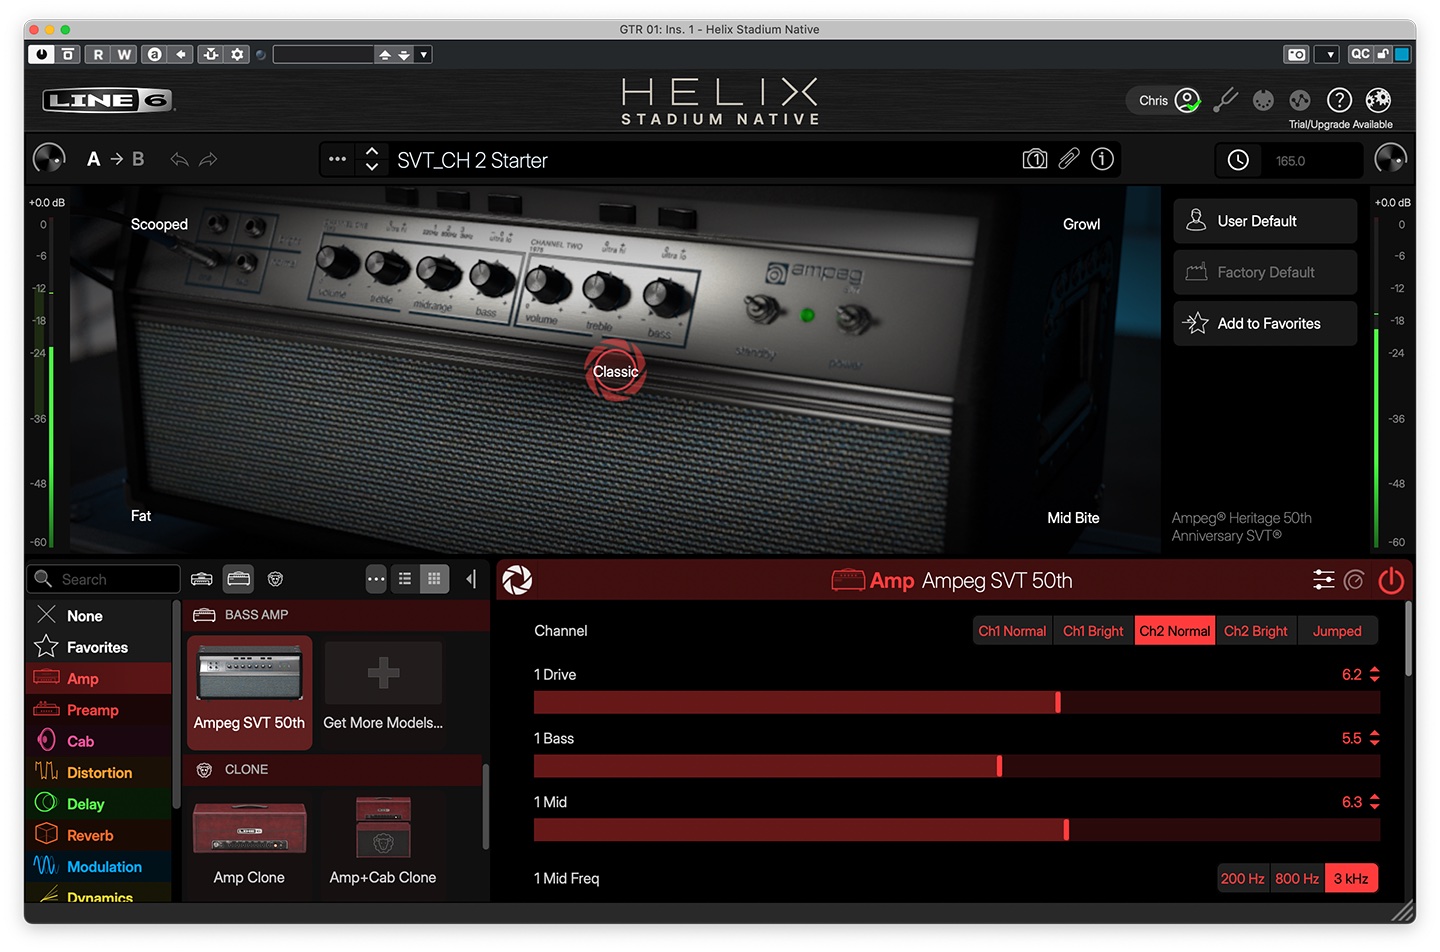Toggle the host quick controls lock icon
This screenshot has height=952, width=1440.
[1383, 54]
